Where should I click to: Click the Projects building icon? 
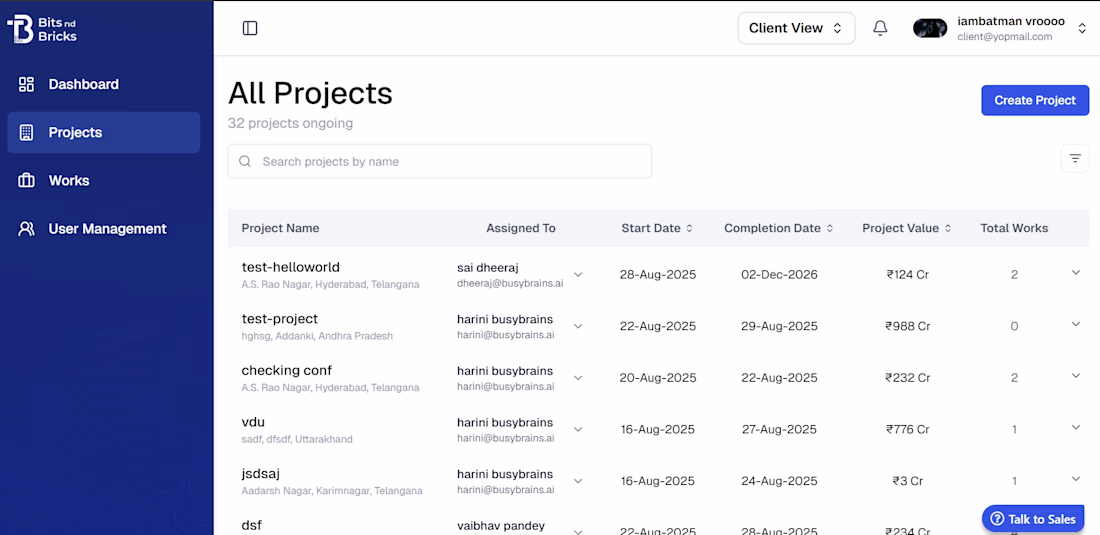point(26,133)
